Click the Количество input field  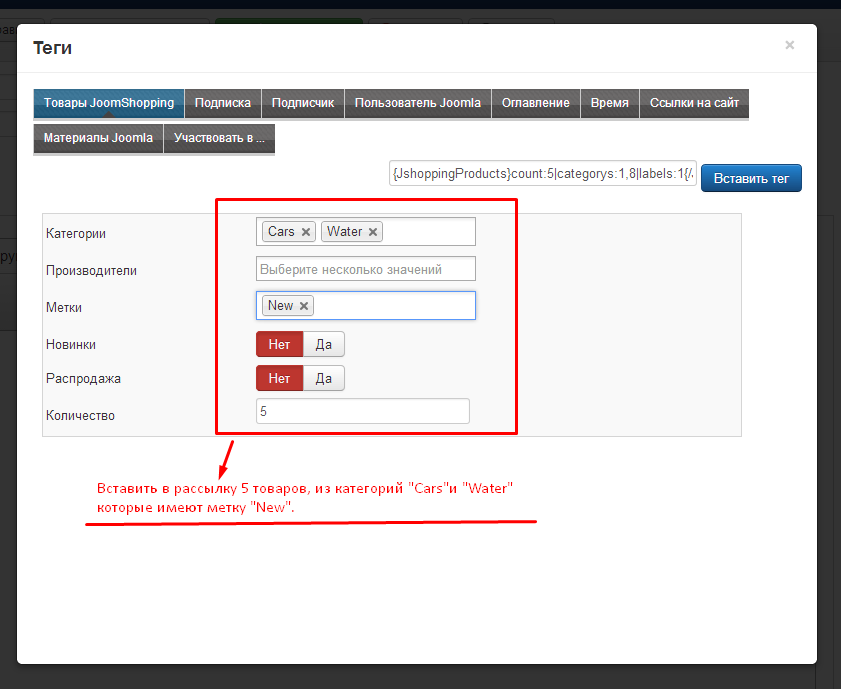pos(362,411)
